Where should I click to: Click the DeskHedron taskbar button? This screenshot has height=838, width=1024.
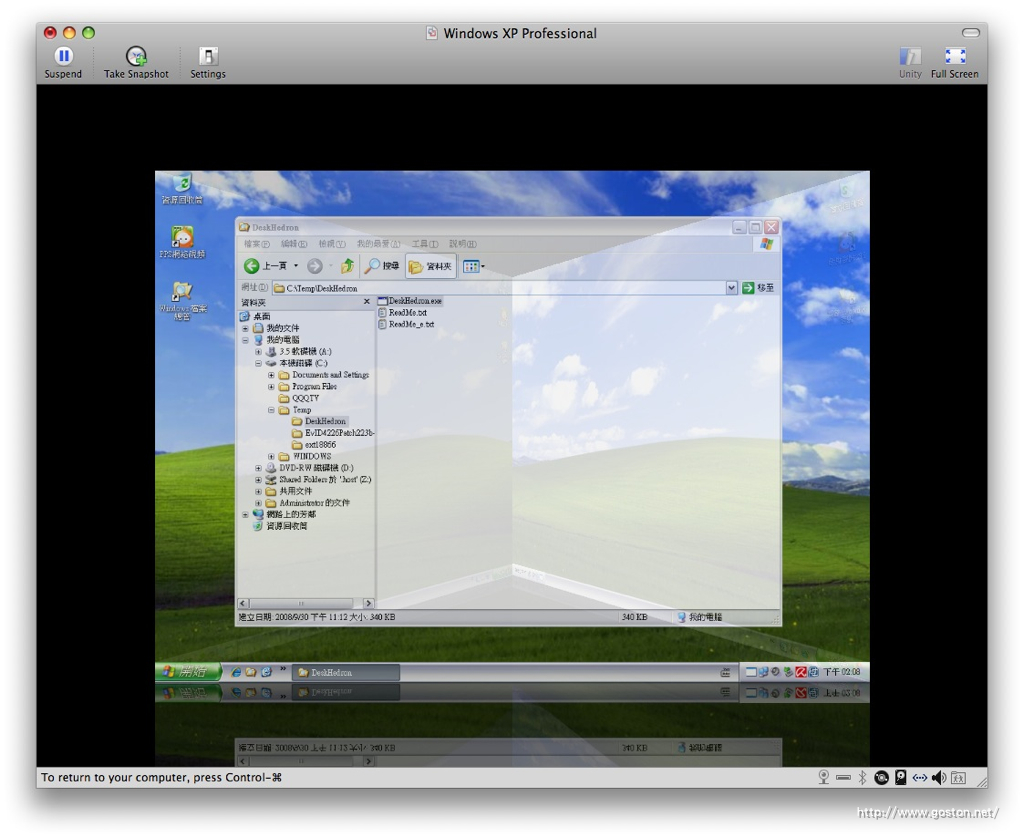(x=346, y=672)
